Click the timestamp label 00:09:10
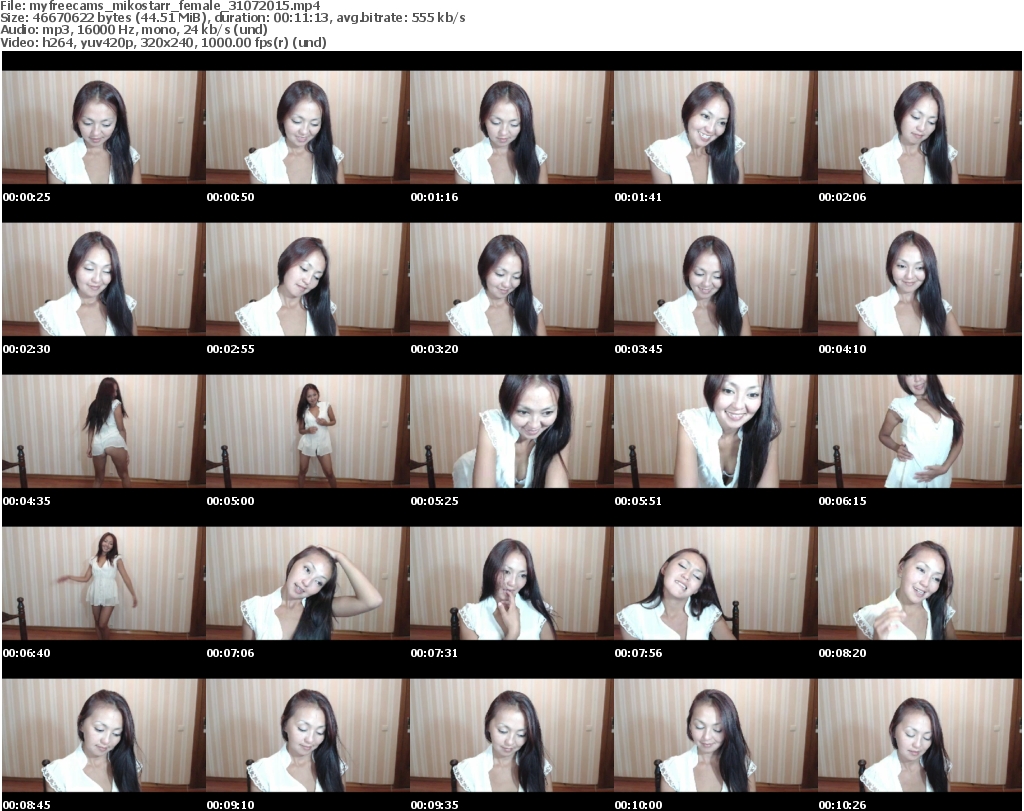1024x811 pixels. click(x=231, y=805)
